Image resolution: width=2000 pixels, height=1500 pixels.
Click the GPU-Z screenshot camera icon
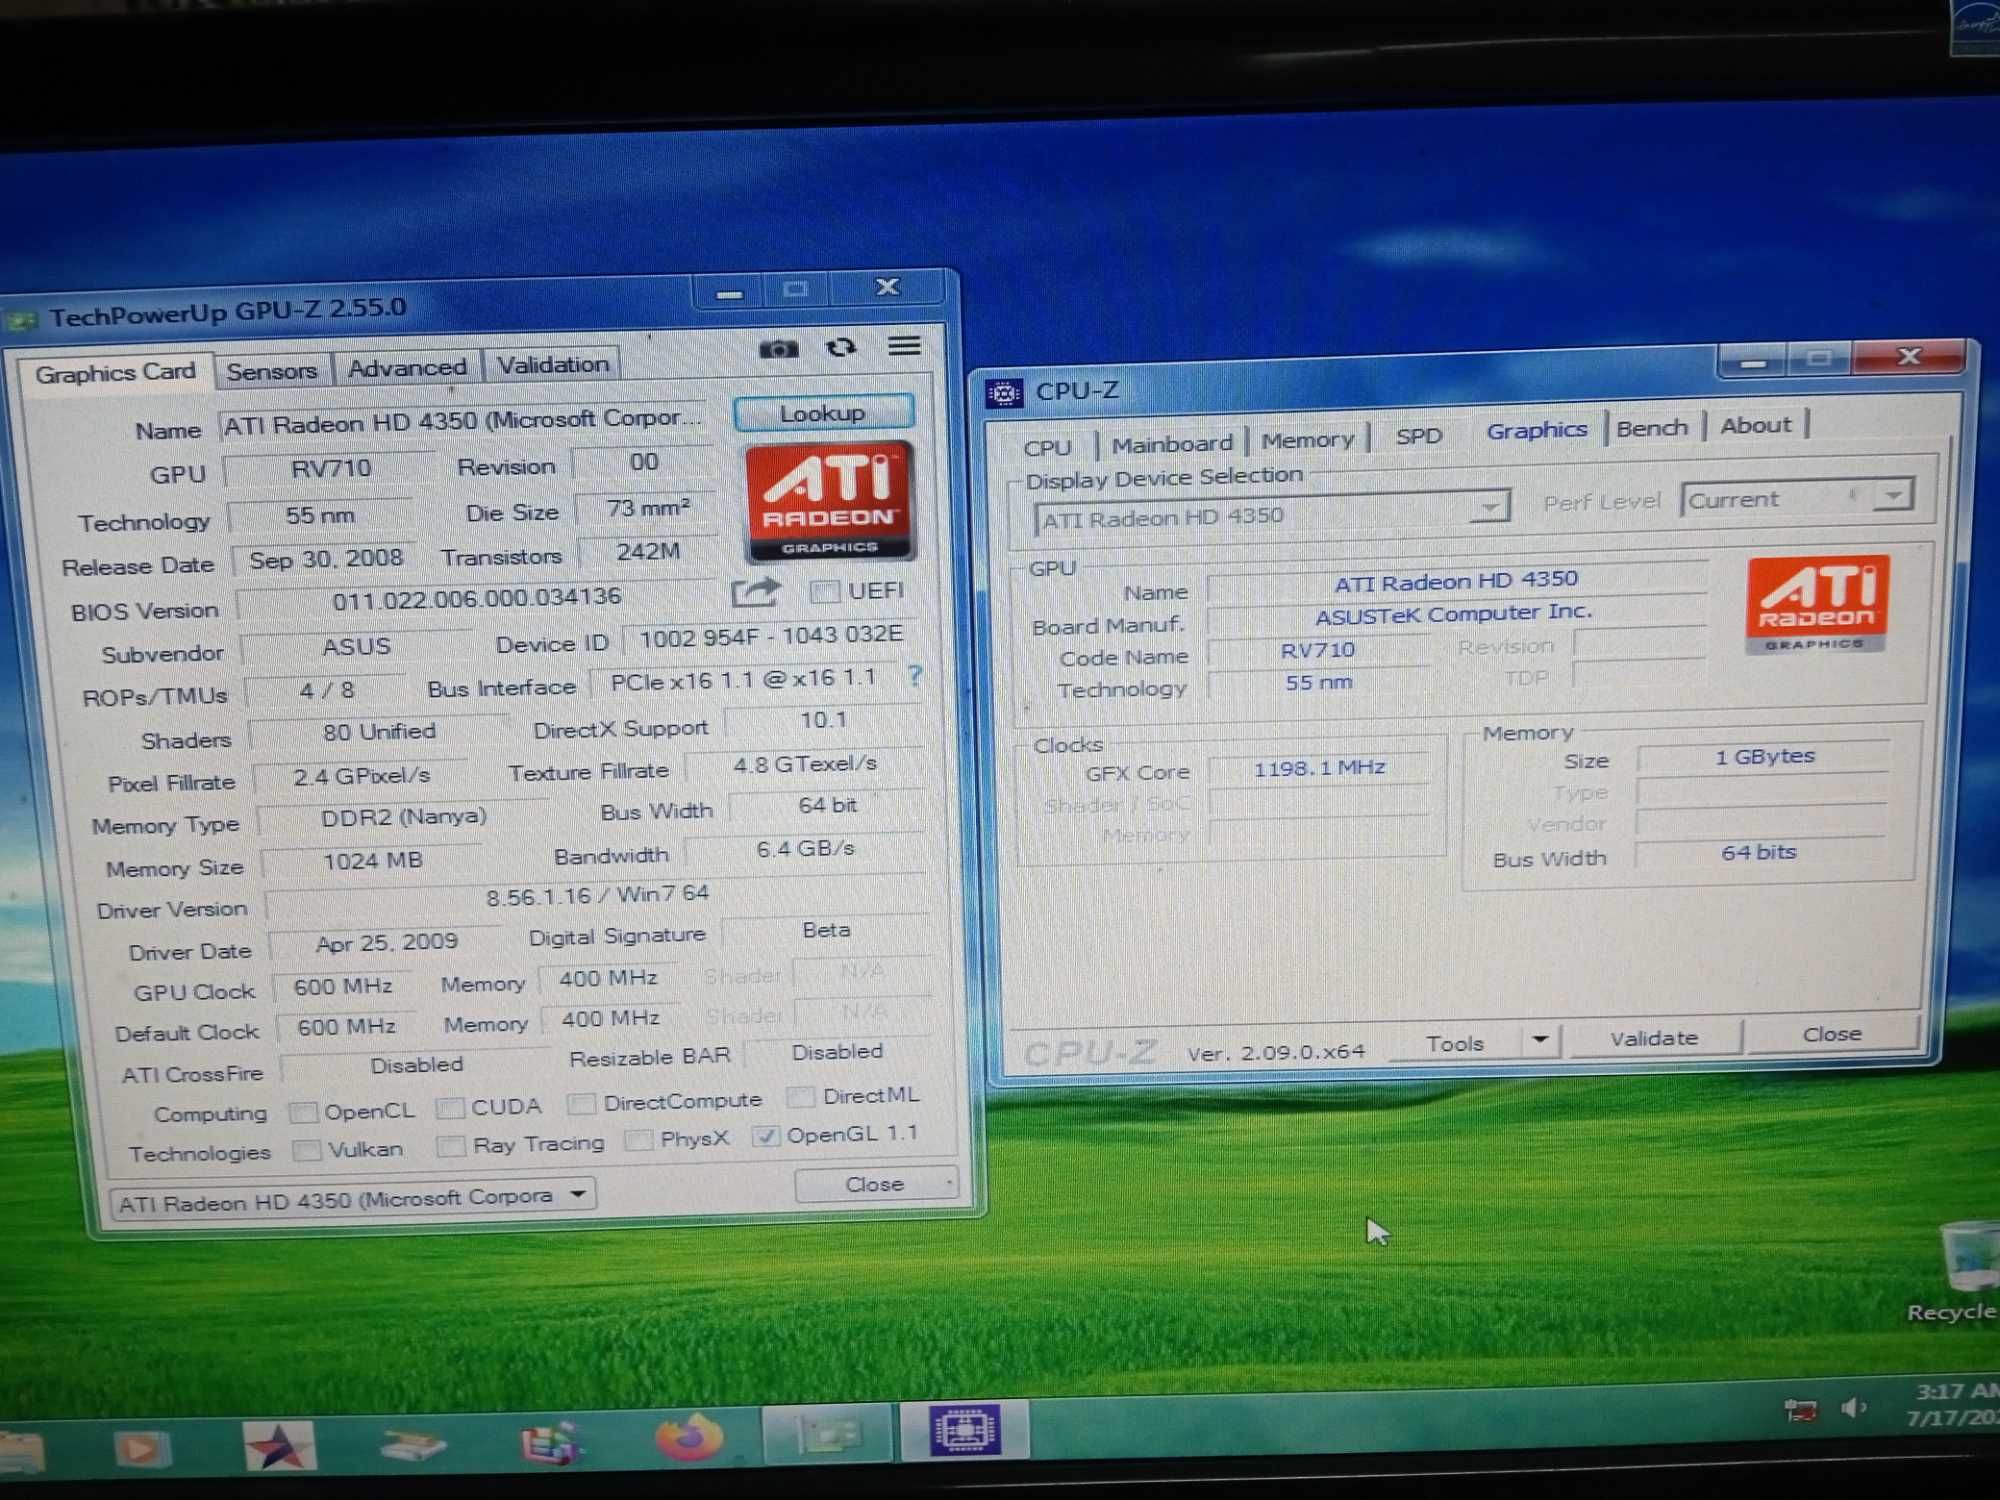778,349
